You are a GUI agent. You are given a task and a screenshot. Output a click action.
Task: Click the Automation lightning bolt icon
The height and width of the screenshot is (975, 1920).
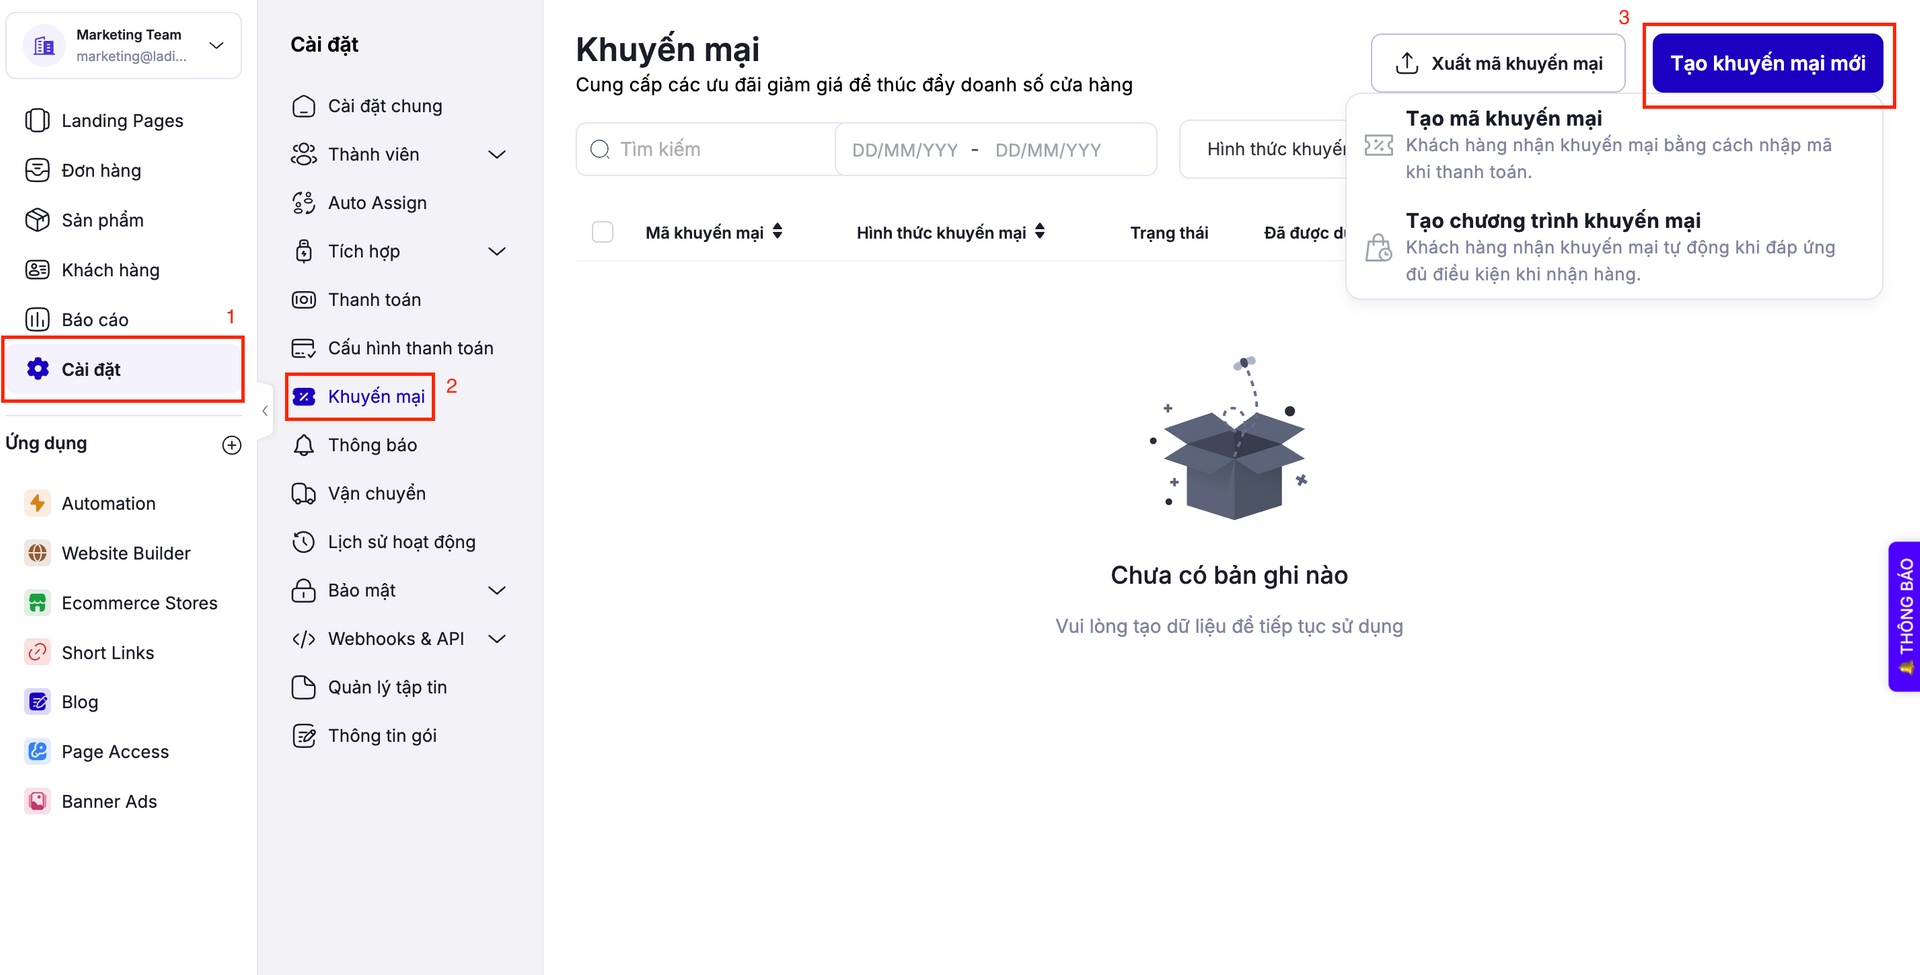point(37,503)
